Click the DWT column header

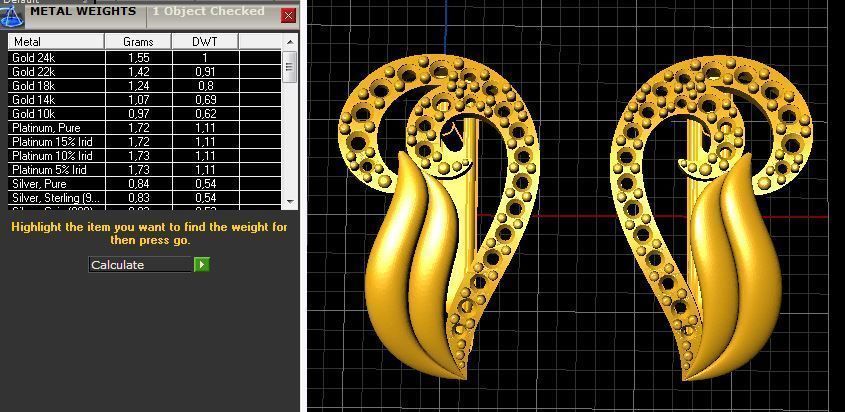205,41
